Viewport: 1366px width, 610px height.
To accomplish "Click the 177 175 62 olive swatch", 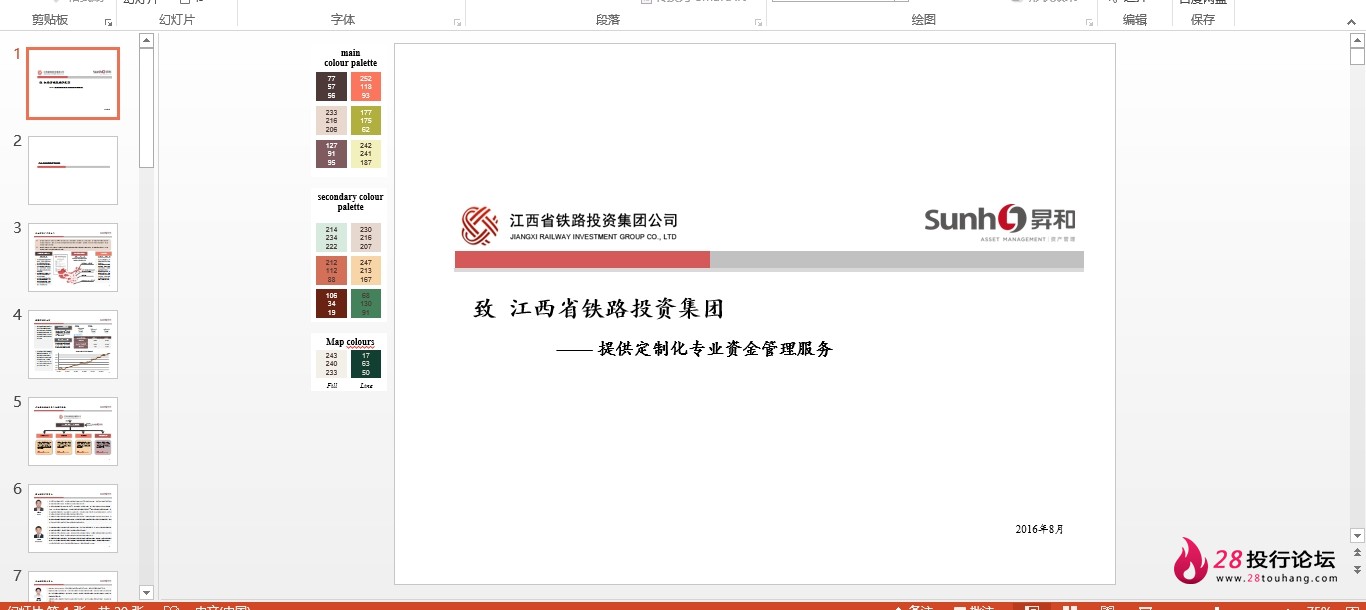I will 366,120.
